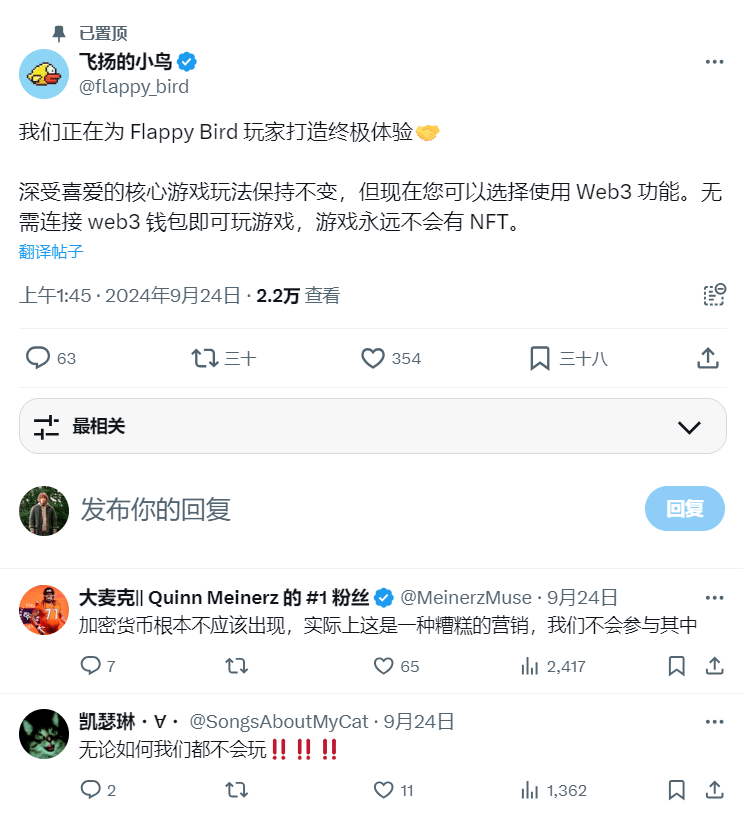Bookmark the SongsAboutMyCat reply
This screenshot has height=816, width=743.
click(x=676, y=790)
